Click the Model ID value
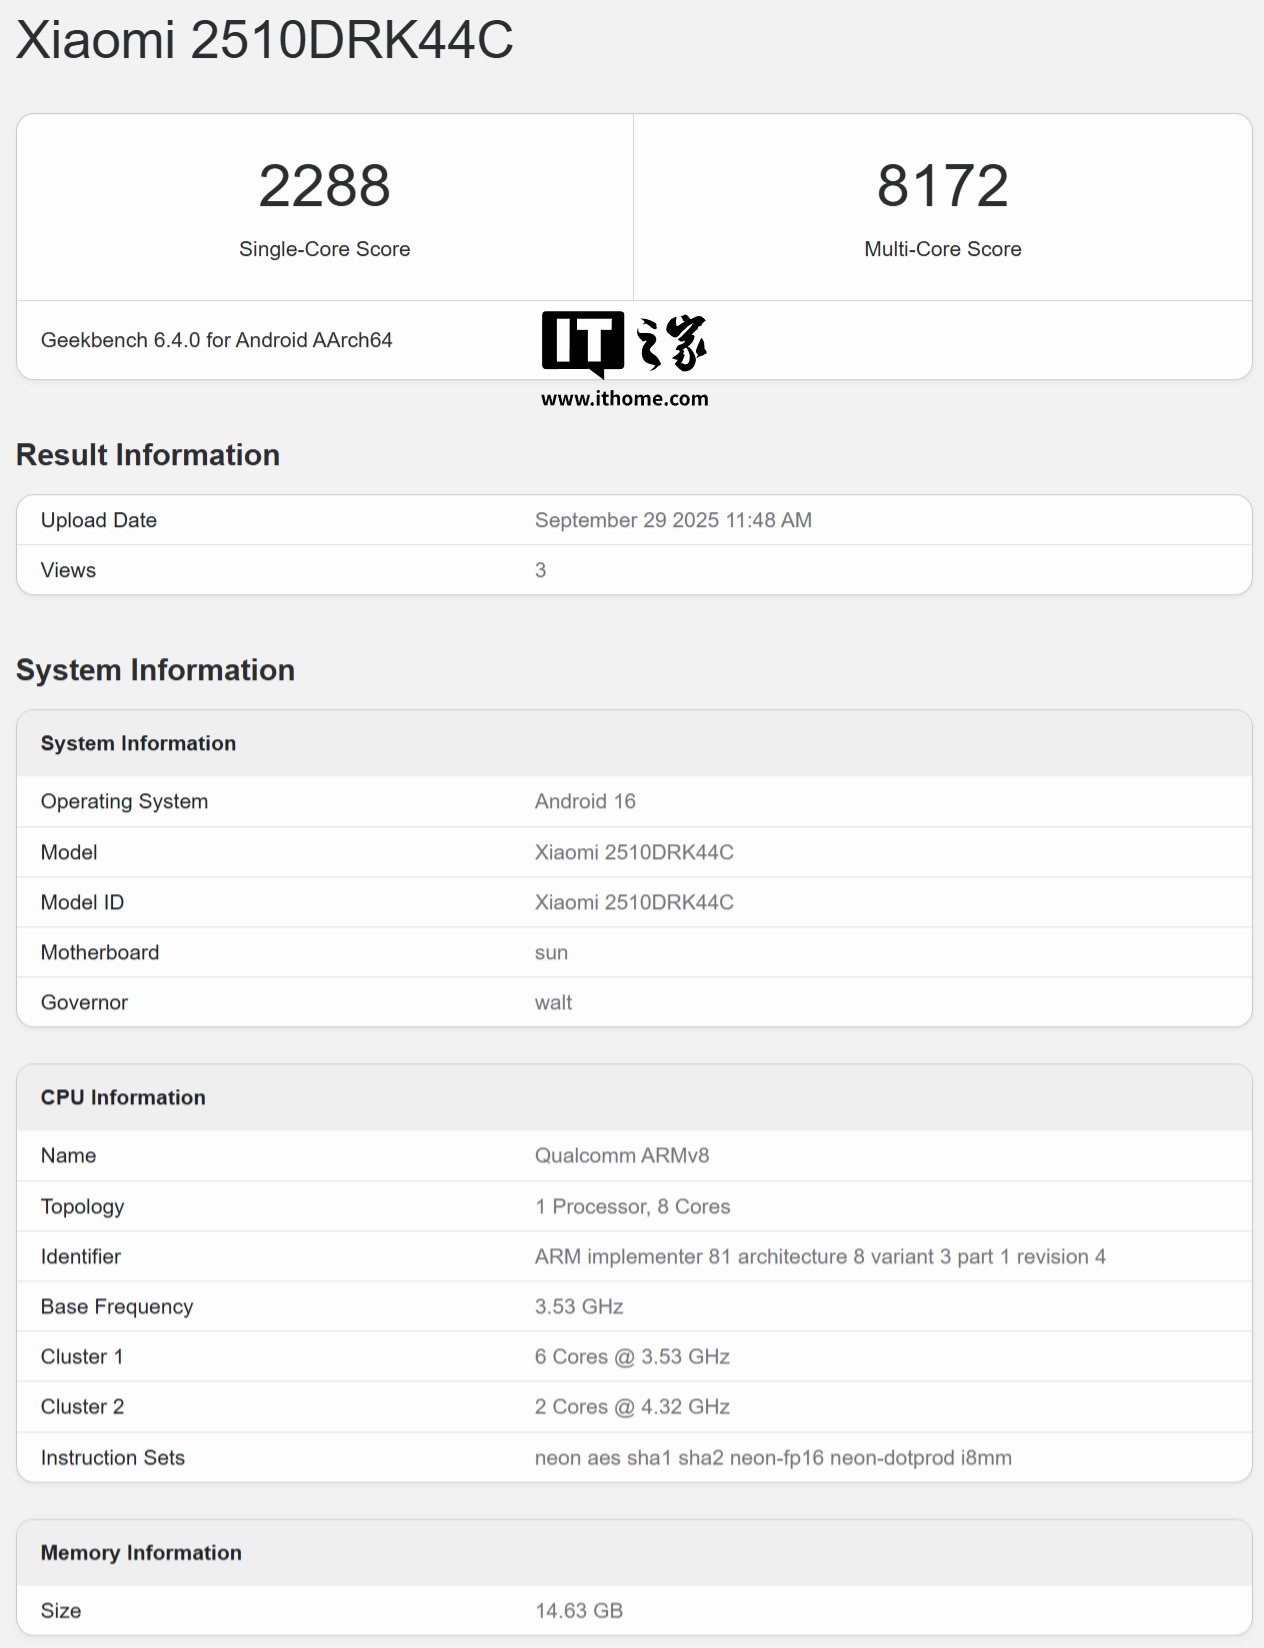This screenshot has height=1648, width=1264. [634, 902]
